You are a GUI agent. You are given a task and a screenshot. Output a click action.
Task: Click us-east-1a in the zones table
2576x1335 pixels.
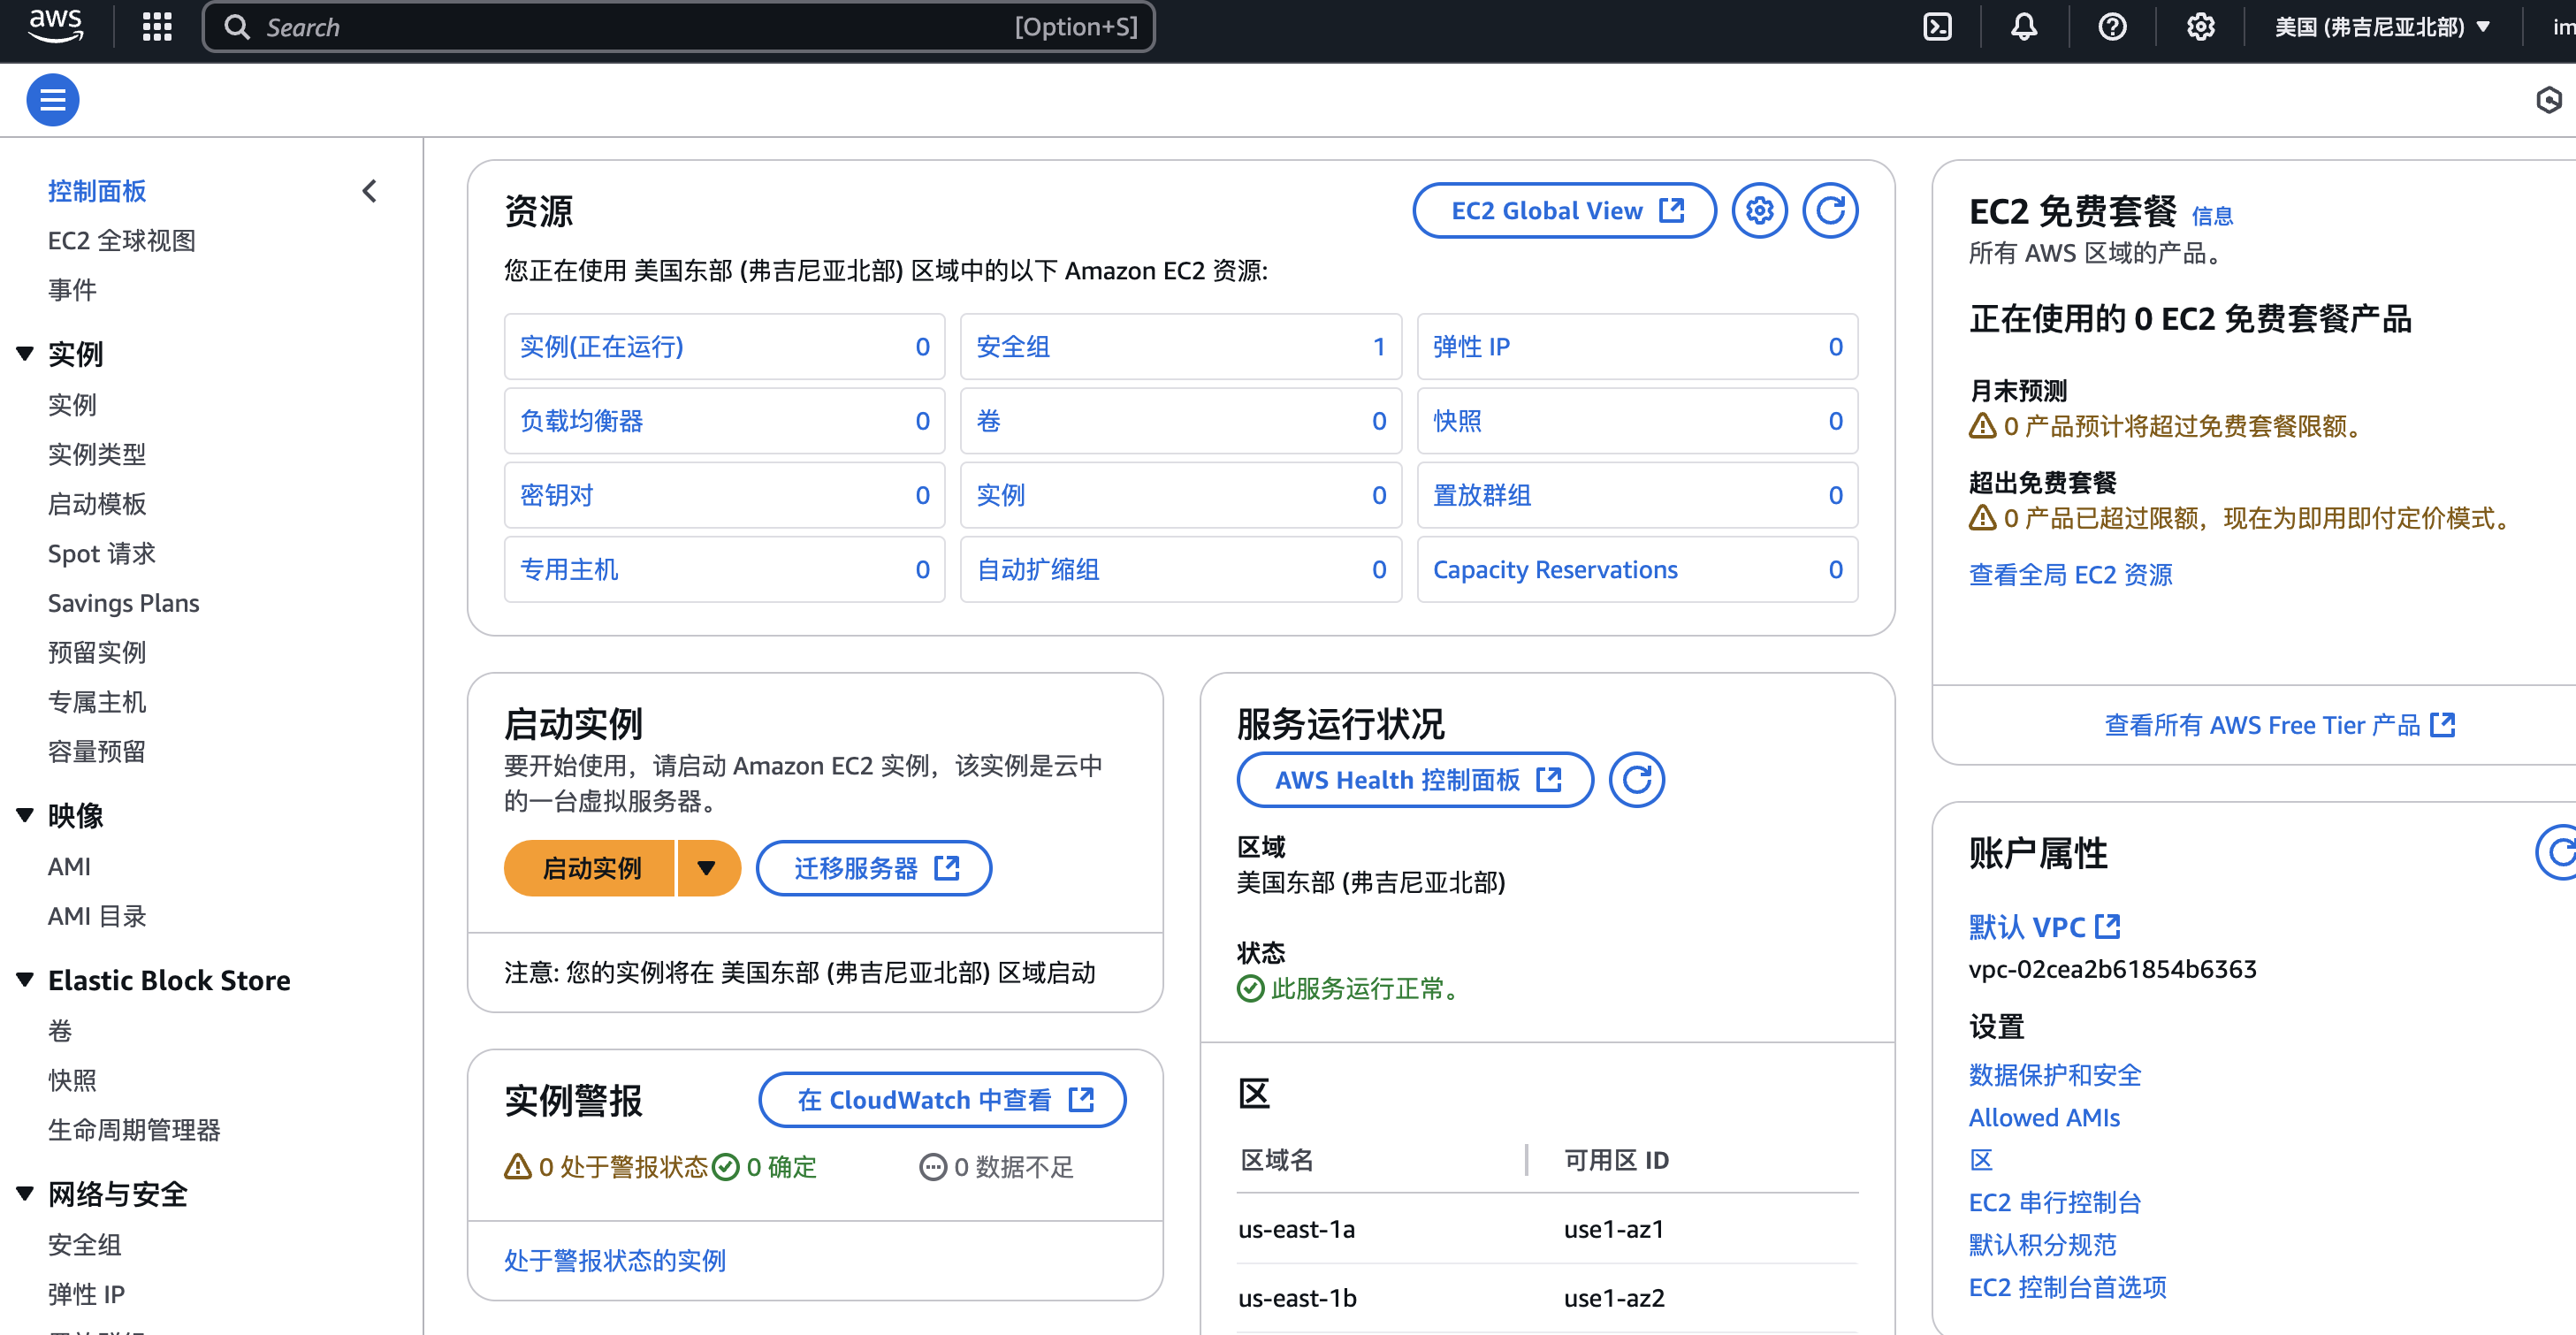[1296, 1229]
